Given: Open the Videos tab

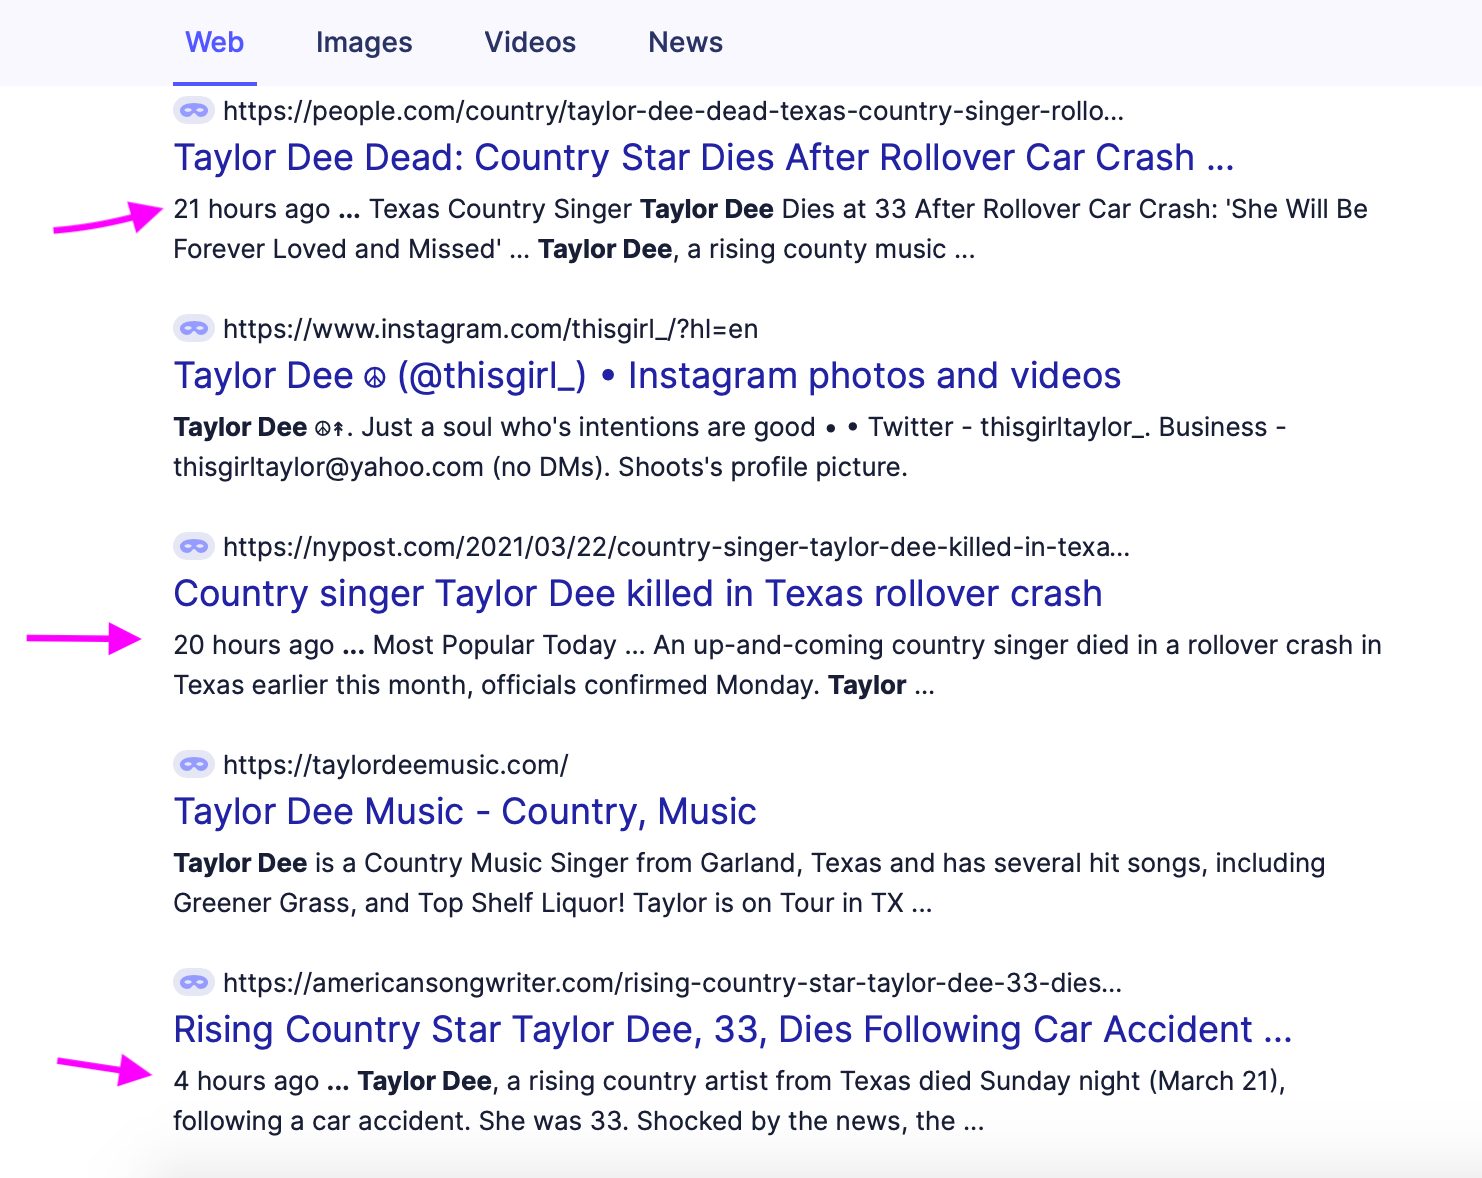Looking at the screenshot, I should (x=530, y=42).
